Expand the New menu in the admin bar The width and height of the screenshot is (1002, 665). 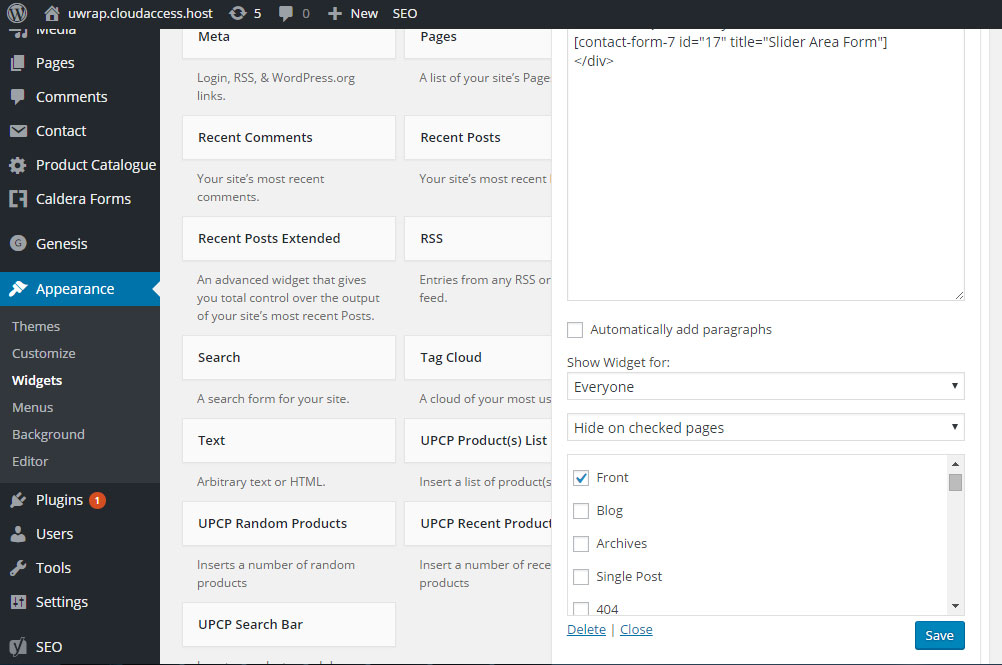(352, 13)
